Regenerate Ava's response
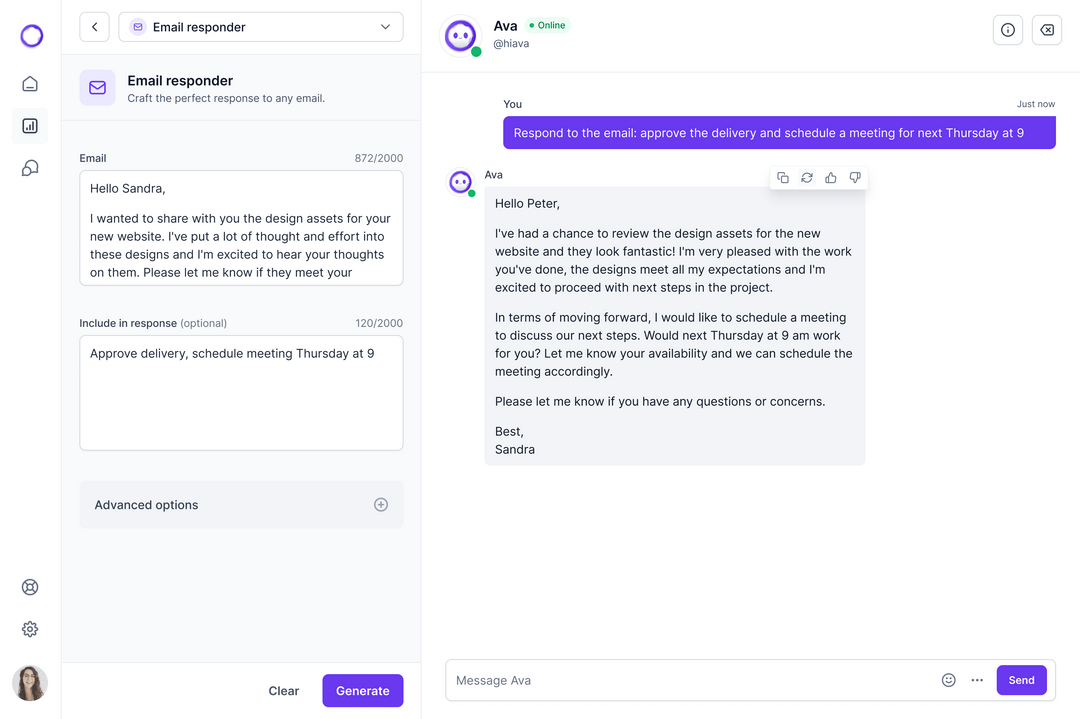This screenshot has width=1080, height=719. click(x=807, y=177)
